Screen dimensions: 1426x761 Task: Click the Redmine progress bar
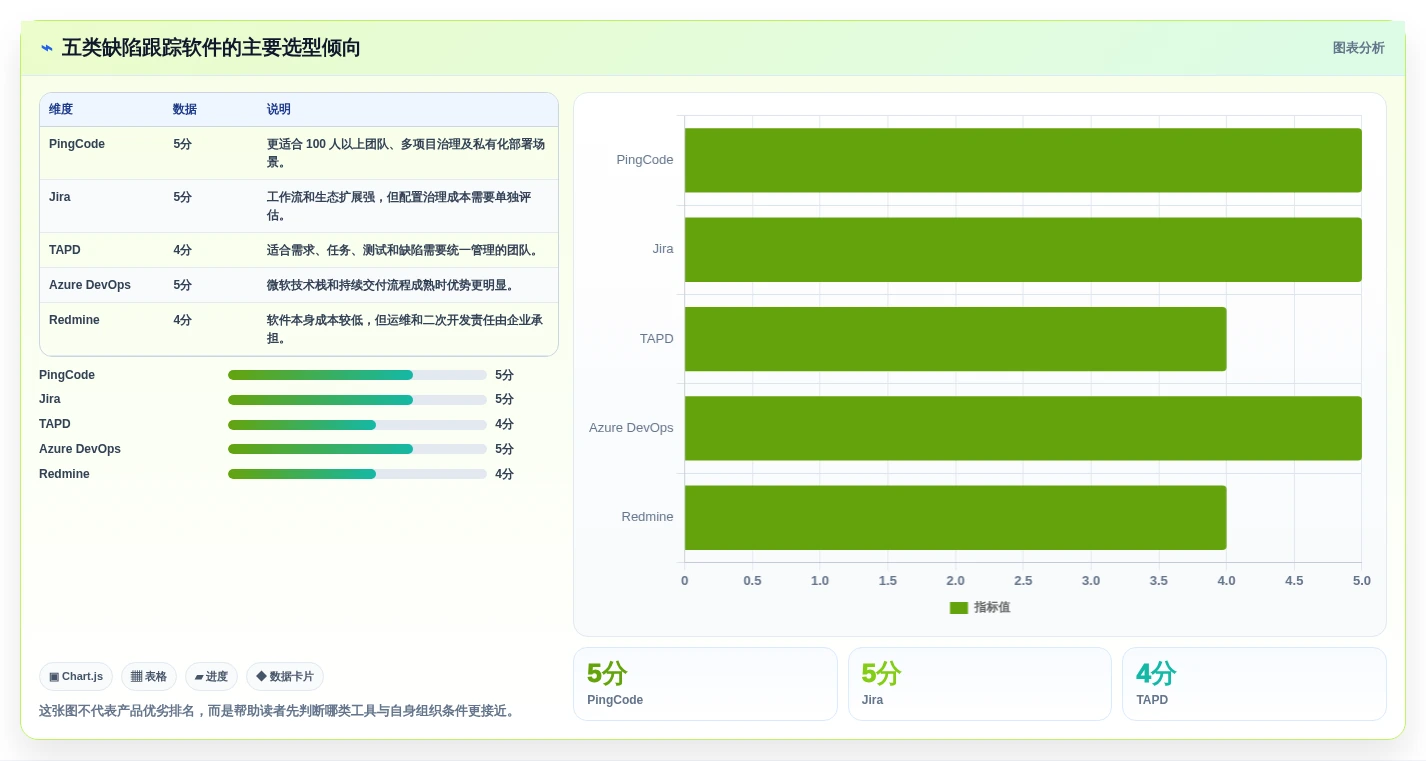(x=357, y=474)
